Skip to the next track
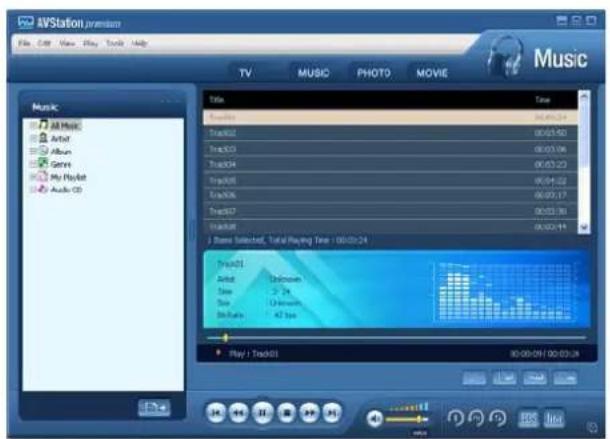 tap(332, 412)
